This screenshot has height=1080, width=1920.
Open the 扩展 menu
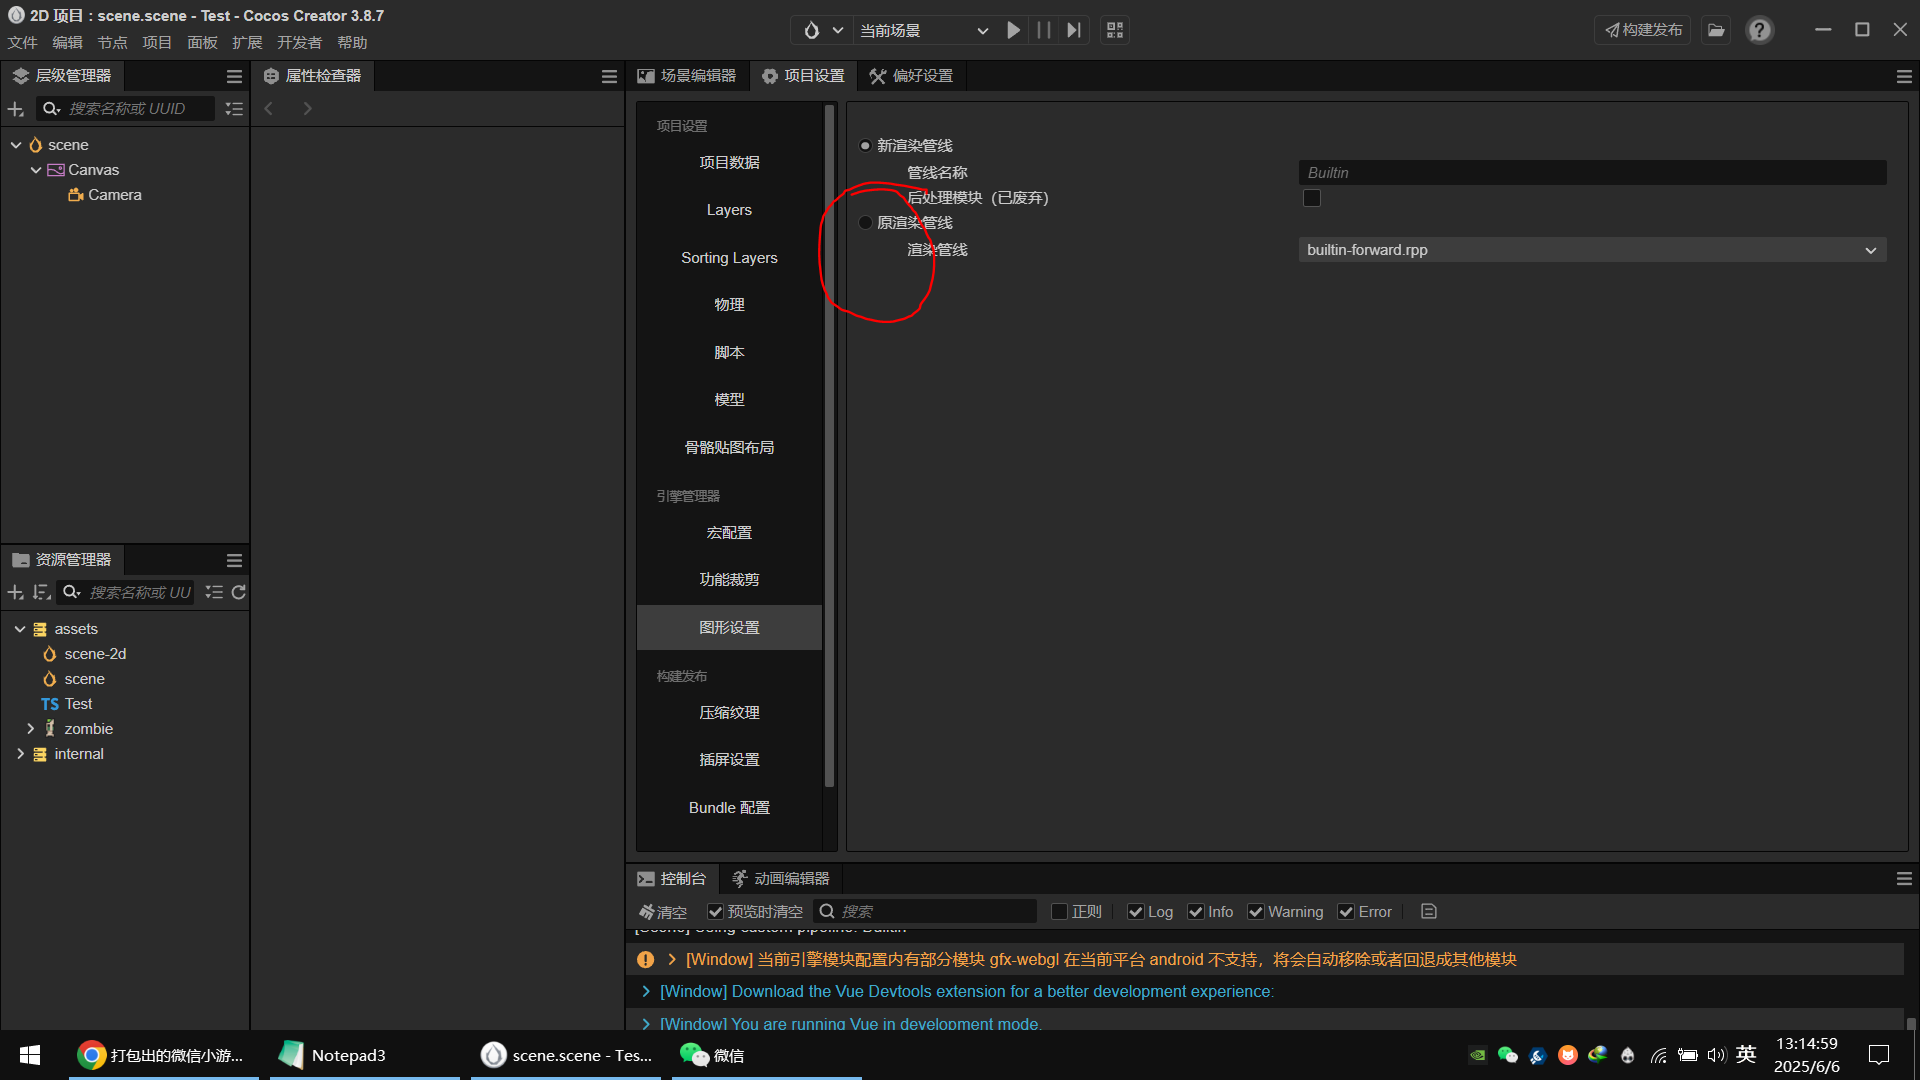247,43
